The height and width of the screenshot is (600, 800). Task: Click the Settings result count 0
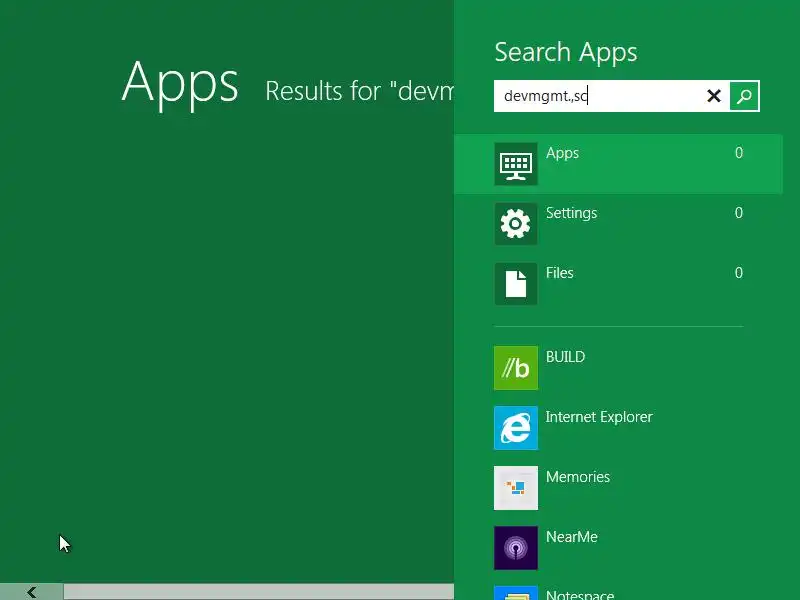(x=738, y=212)
